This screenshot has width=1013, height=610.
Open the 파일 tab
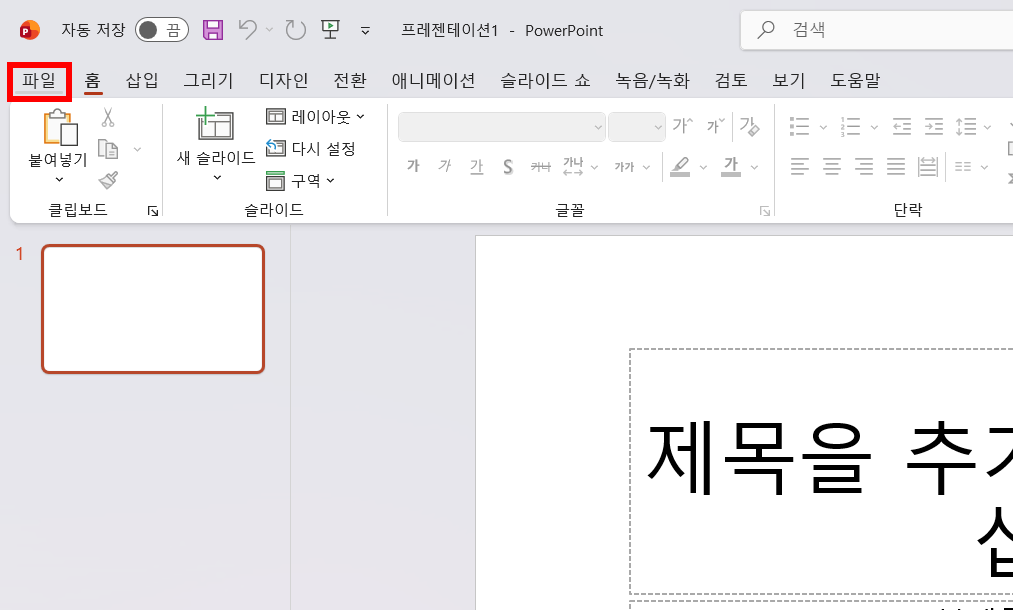pos(39,81)
